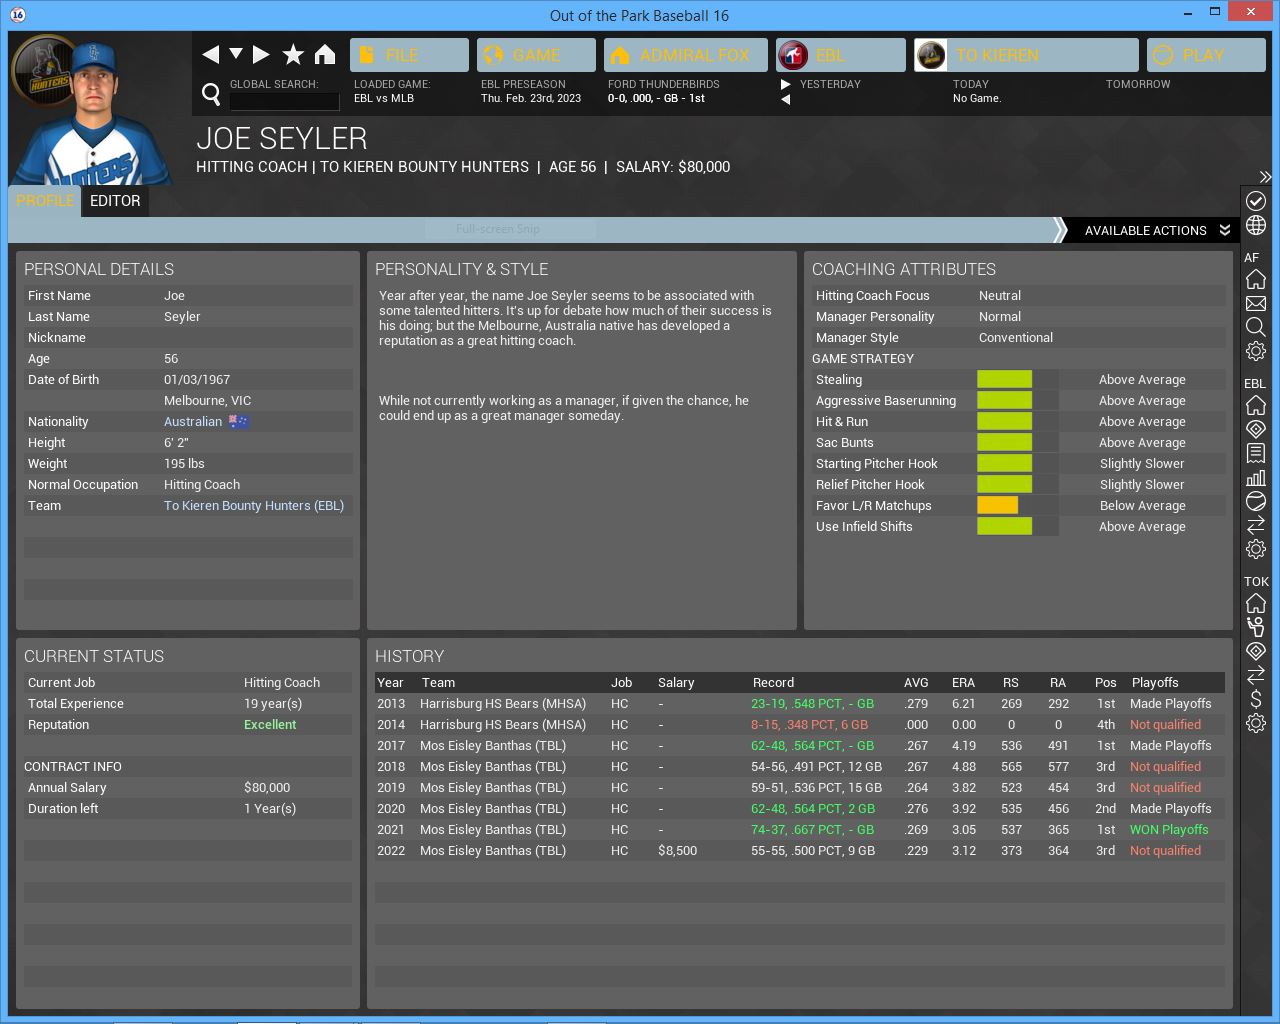Open the navigation history dropdown triangle

(236, 54)
